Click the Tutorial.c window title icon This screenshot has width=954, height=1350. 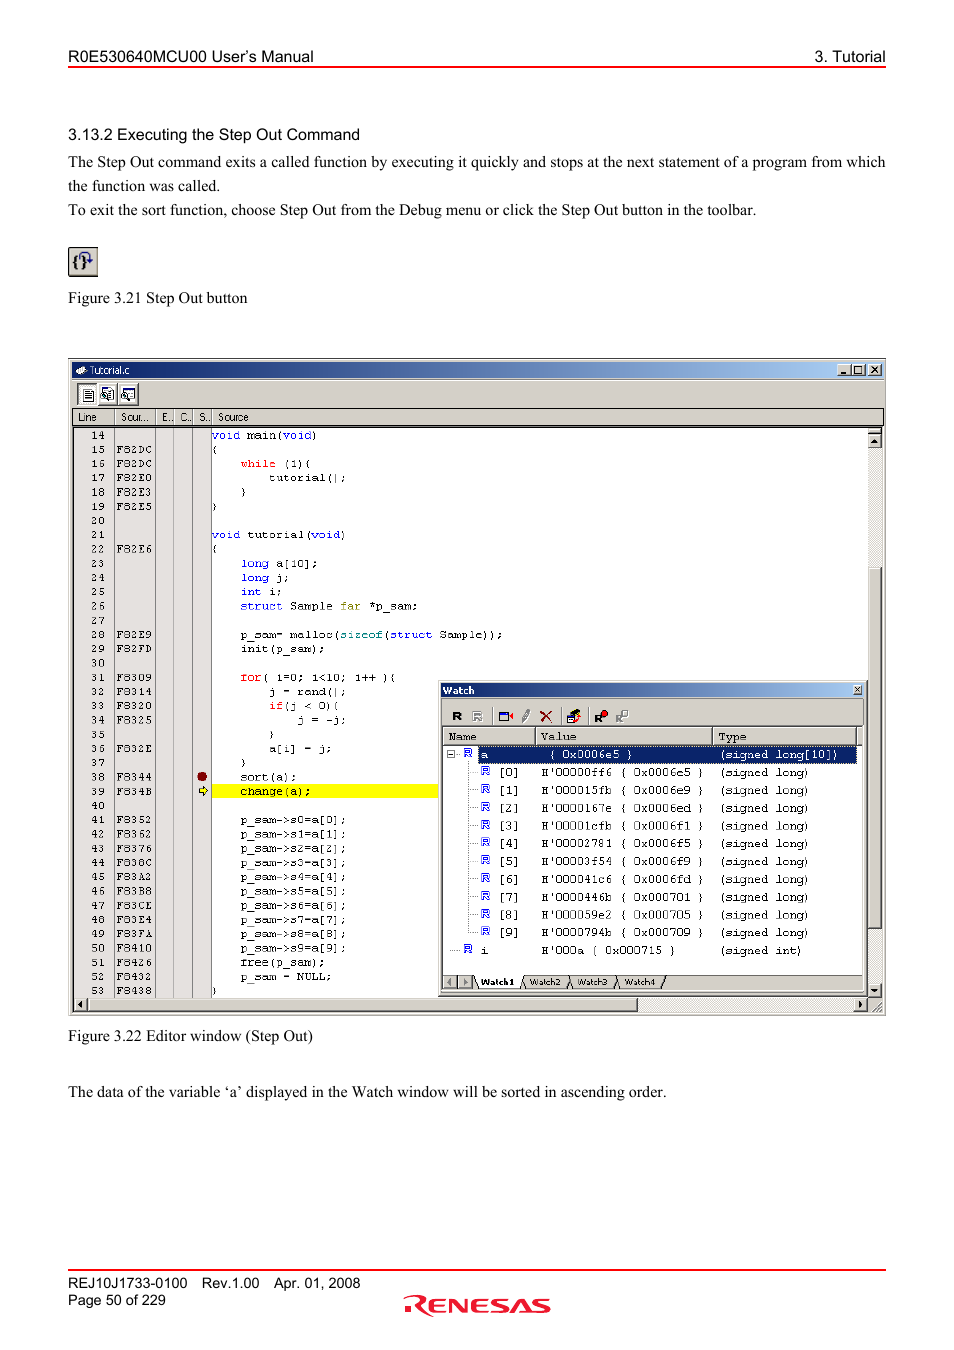(81, 370)
